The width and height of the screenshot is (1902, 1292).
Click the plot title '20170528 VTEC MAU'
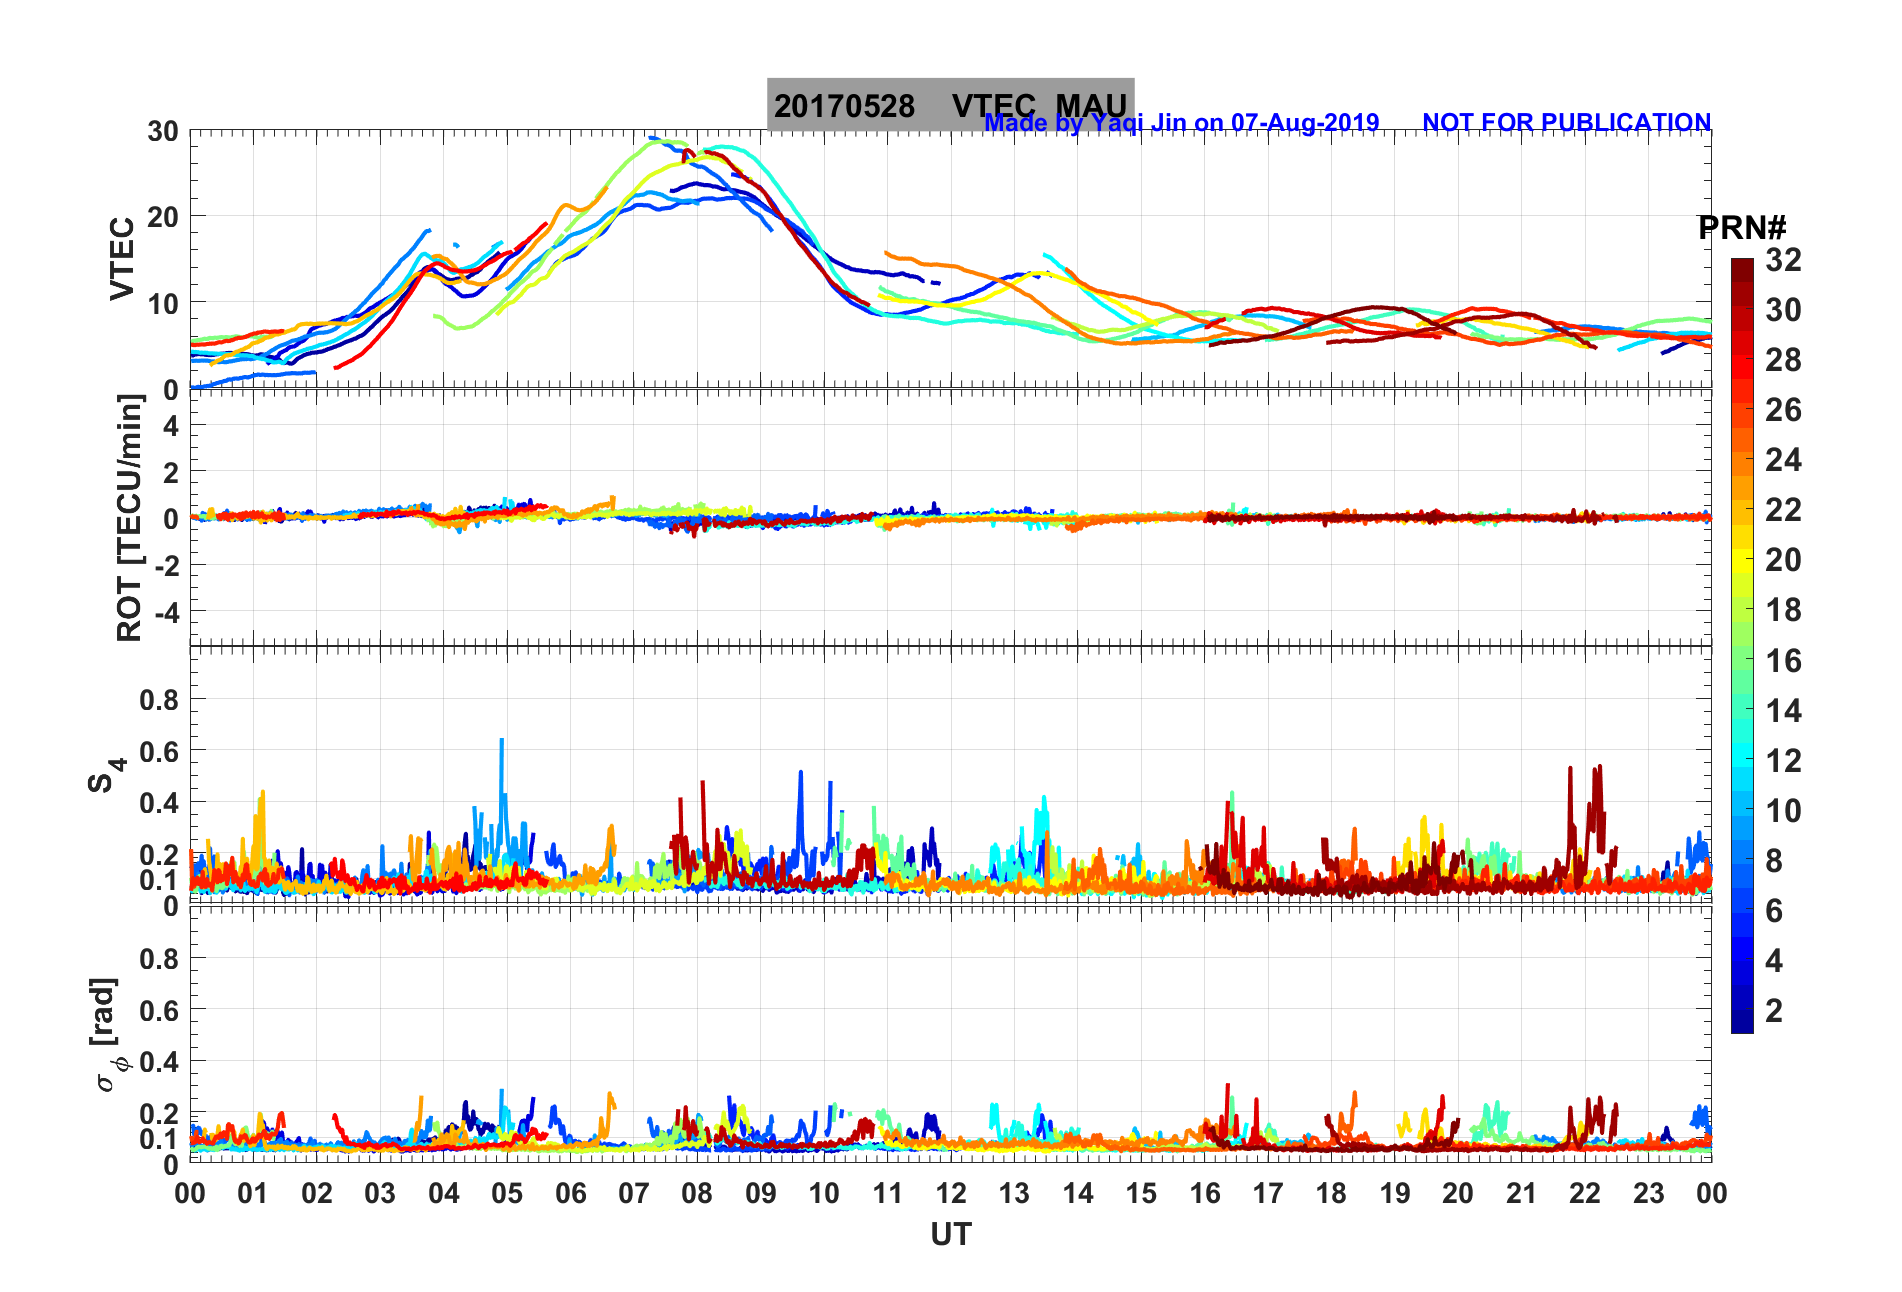coord(950,105)
